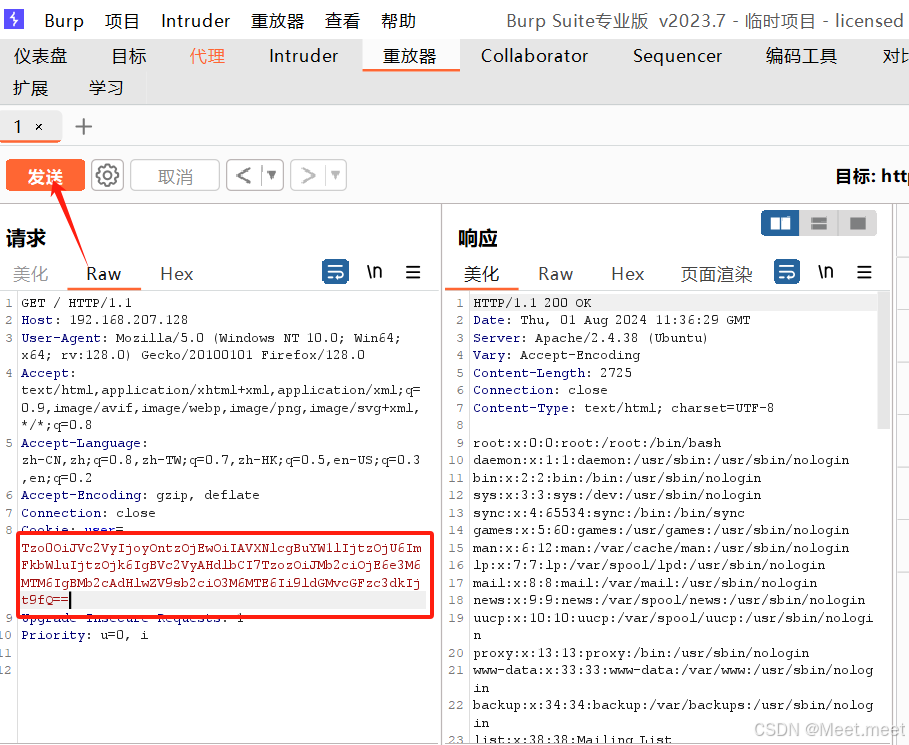Switch to 重放器 tool tab
Viewport: 909px width, 745px height.
[x=410, y=56]
